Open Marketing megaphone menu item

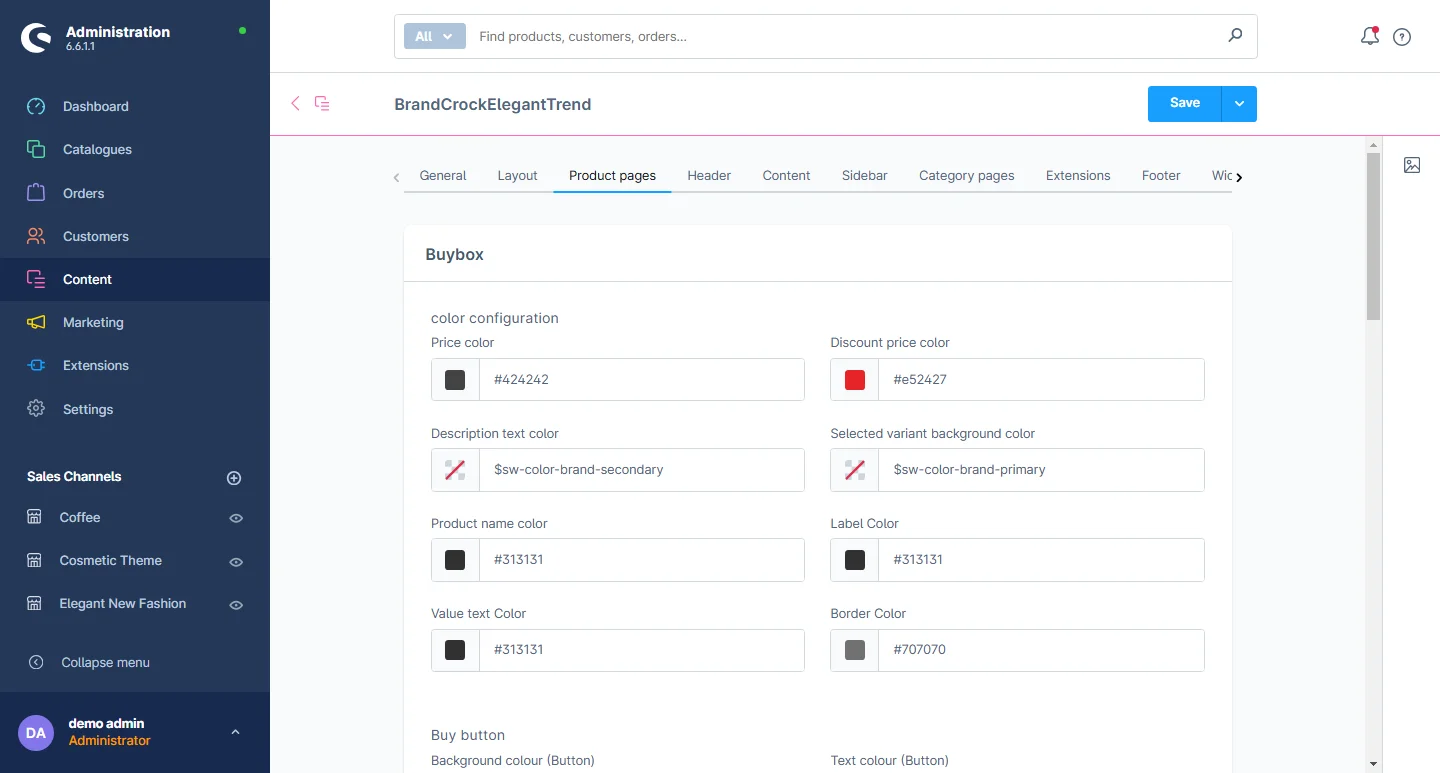[92, 322]
